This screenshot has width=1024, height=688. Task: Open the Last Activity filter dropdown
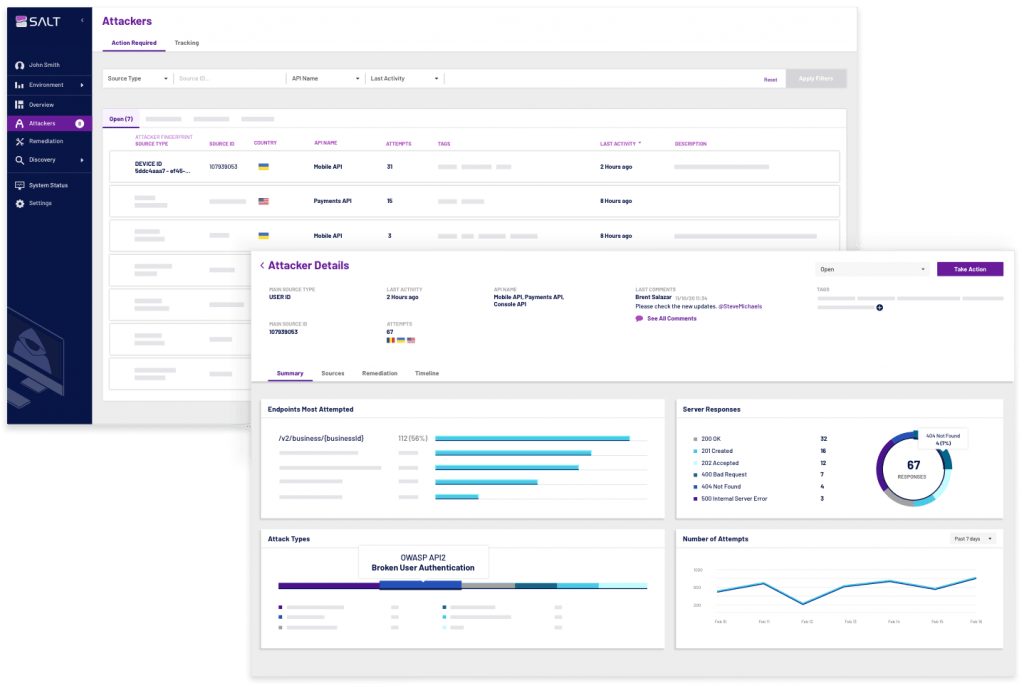[x=404, y=78]
